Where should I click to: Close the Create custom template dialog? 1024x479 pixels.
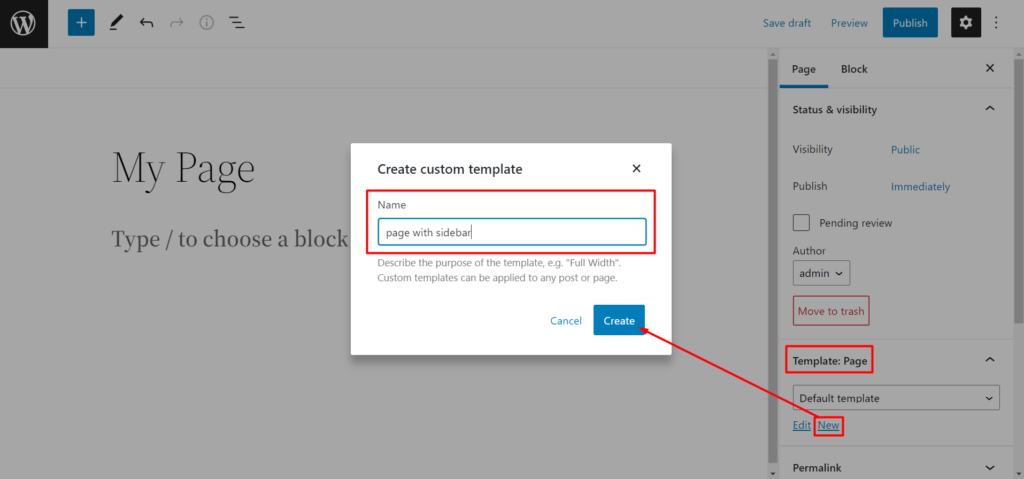[x=637, y=169]
